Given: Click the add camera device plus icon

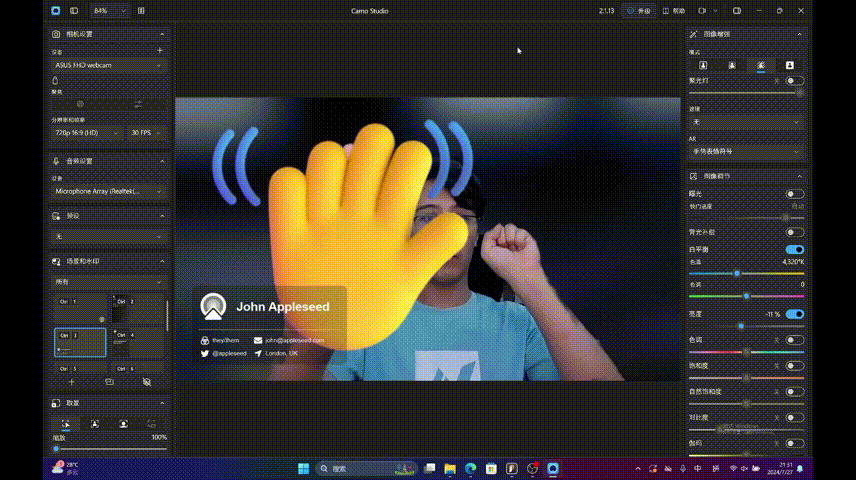Looking at the screenshot, I should 160,50.
